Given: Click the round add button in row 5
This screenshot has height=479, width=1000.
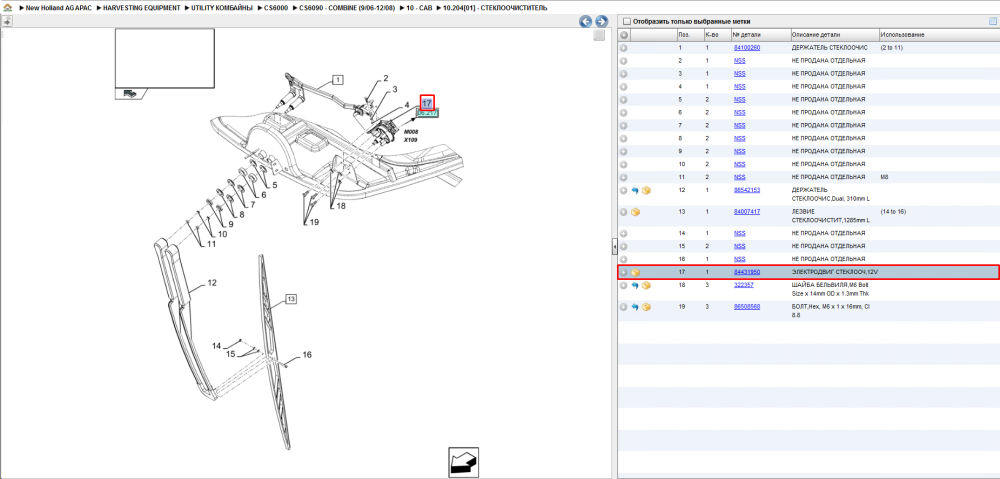Looking at the screenshot, I should click(x=624, y=99).
